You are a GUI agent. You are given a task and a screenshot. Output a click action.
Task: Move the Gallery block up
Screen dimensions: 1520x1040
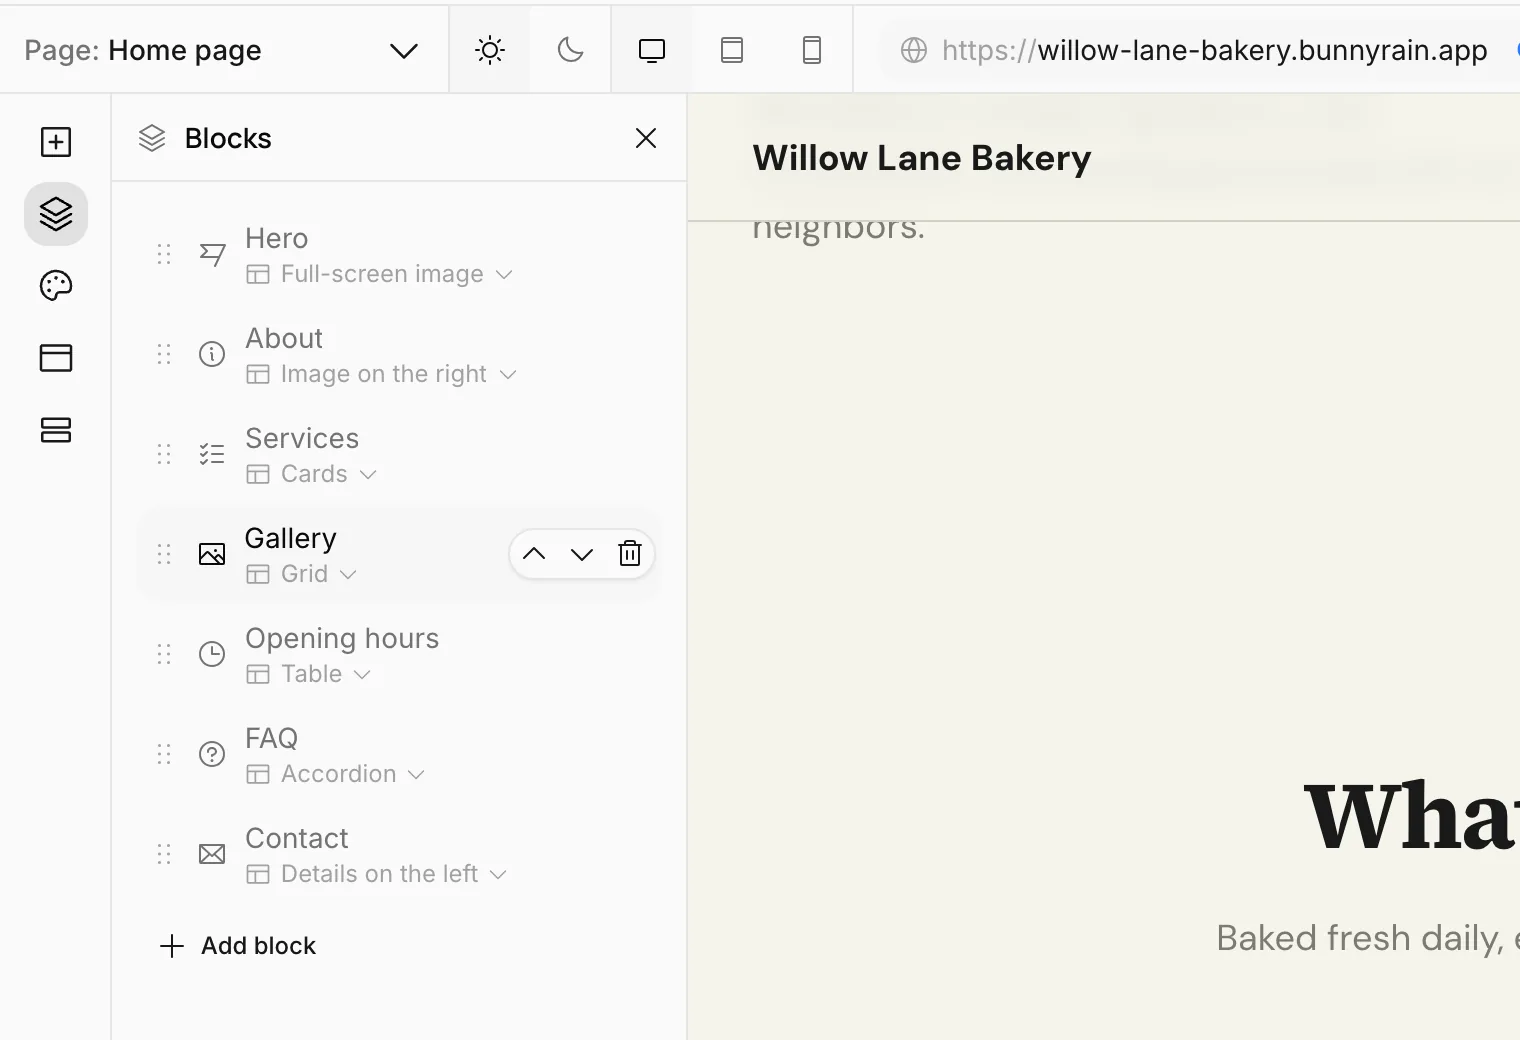click(x=534, y=554)
